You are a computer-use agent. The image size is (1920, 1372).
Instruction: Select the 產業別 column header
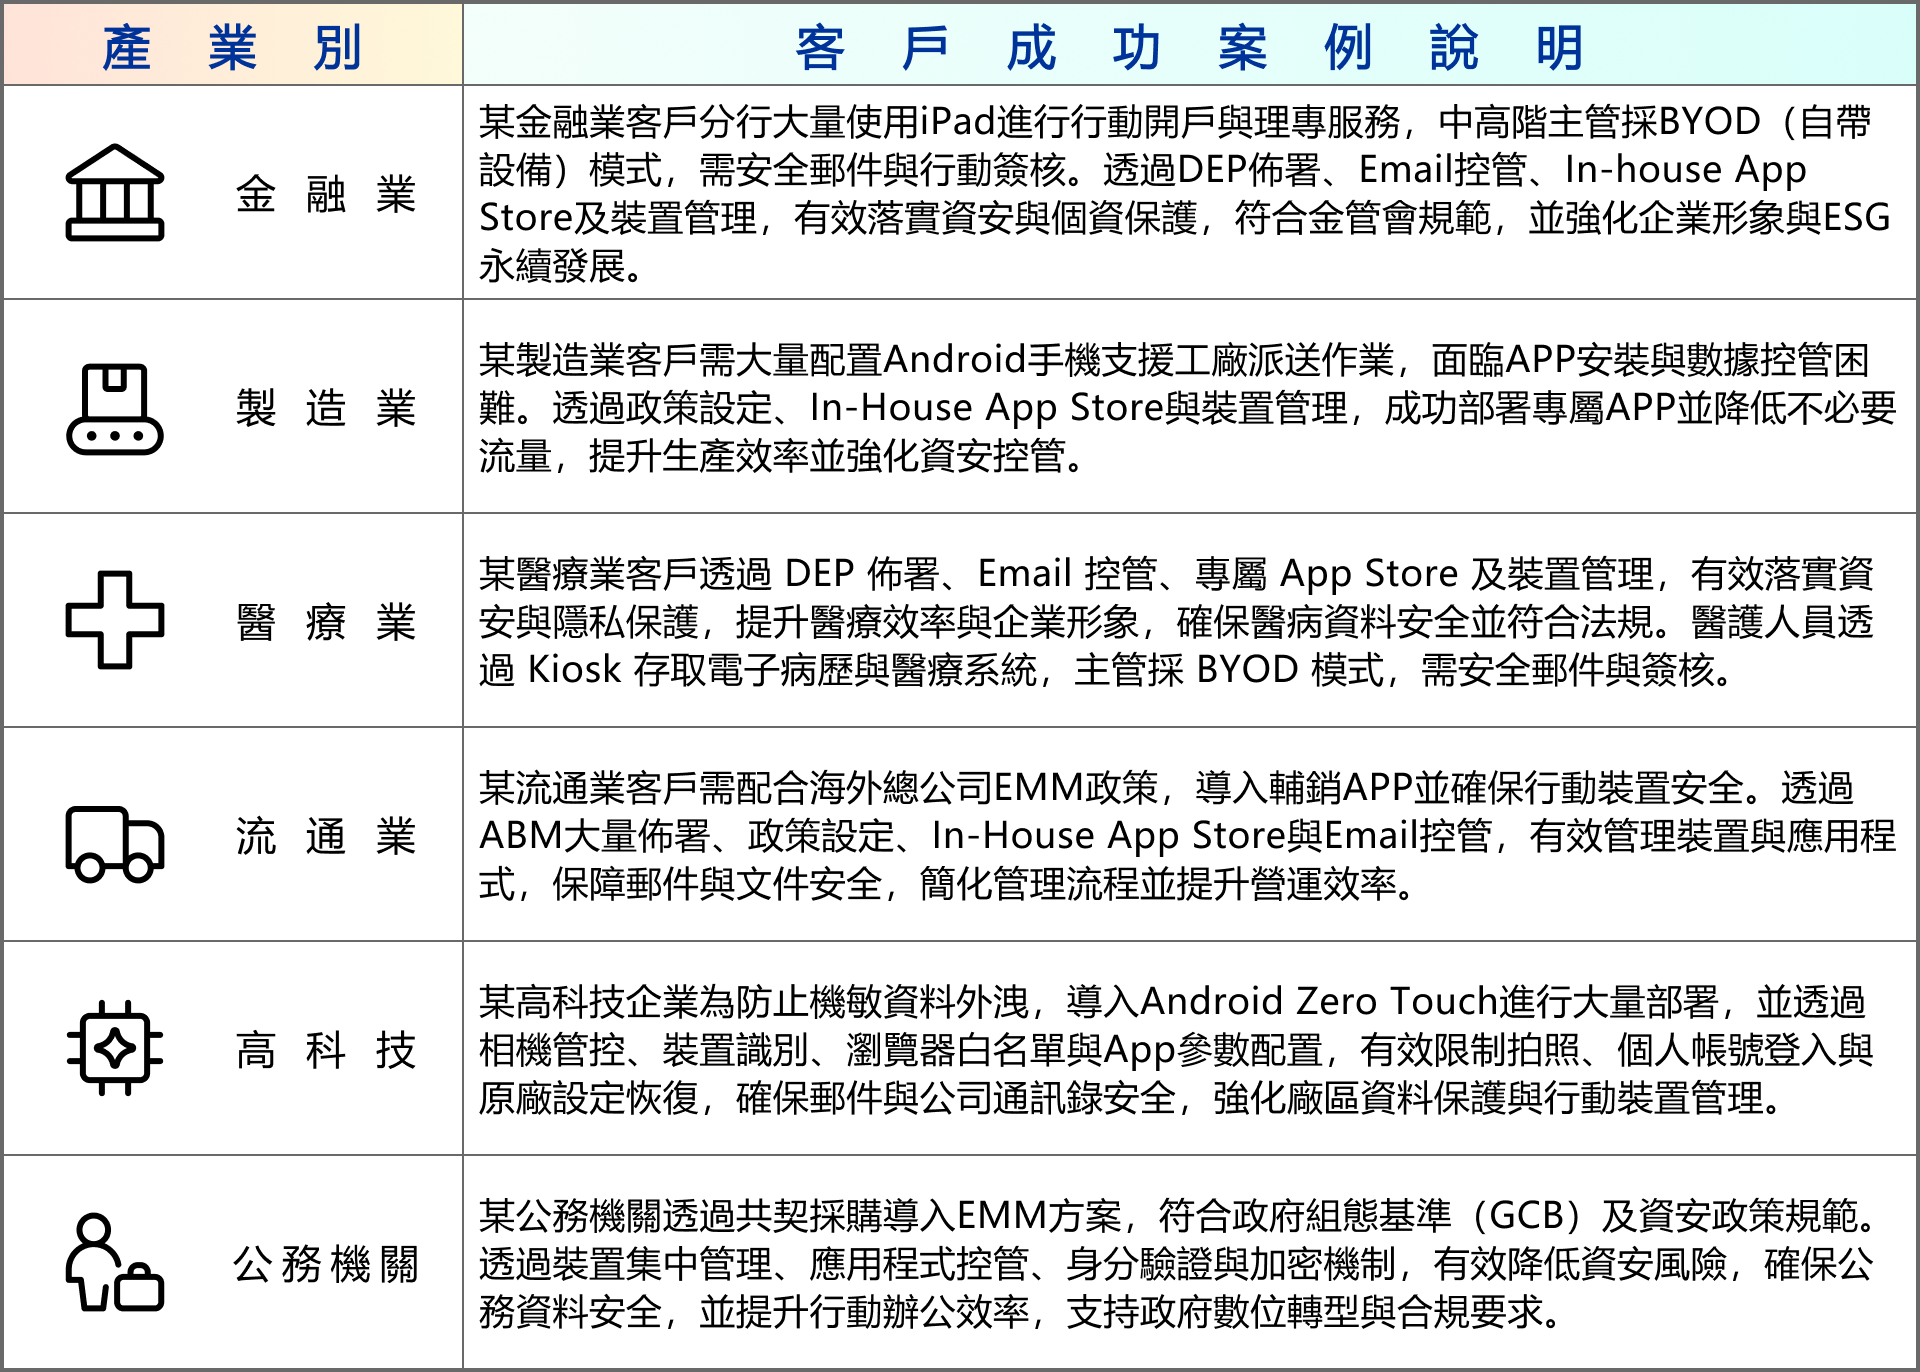pyautogui.click(x=232, y=47)
